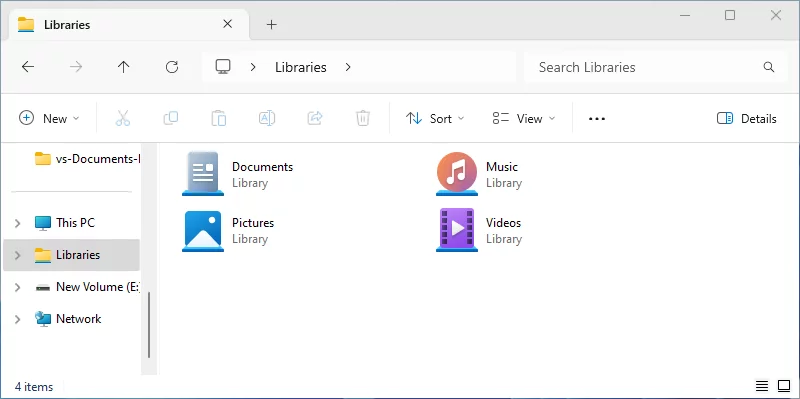Expand the Network tree node
Screen dimensions: 800x399
[18, 319]
